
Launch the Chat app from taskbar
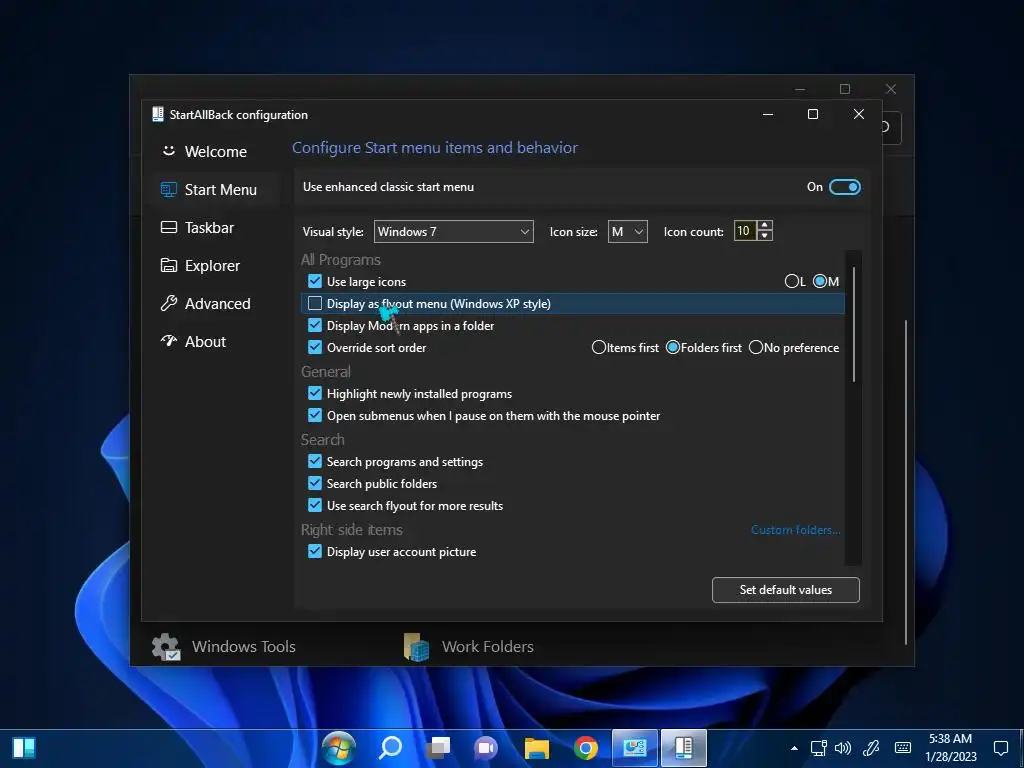click(486, 748)
